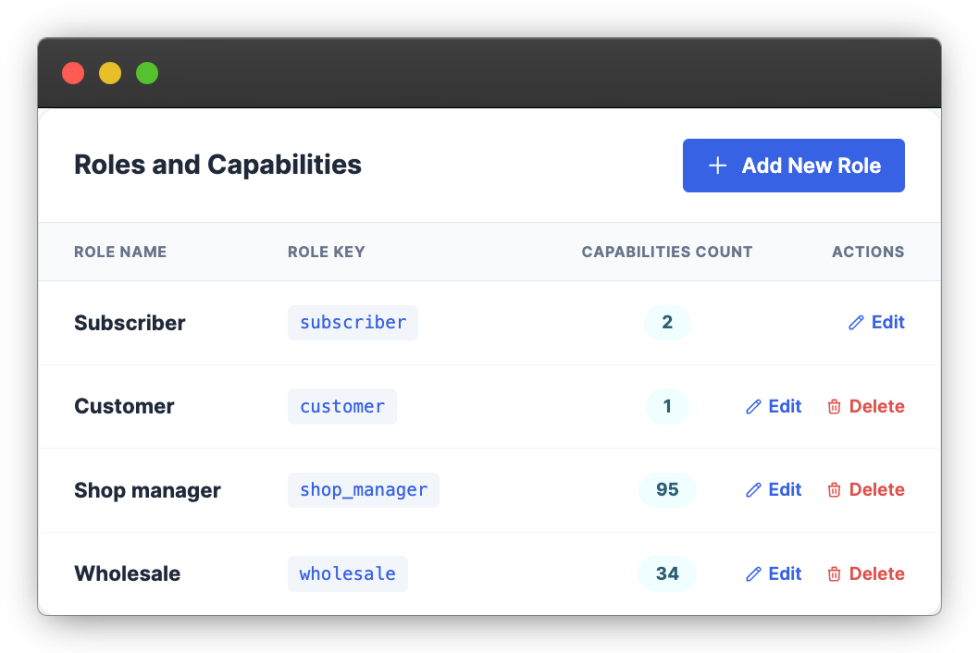Close the window with red button
Screen dimensions: 979x653
point(73,73)
